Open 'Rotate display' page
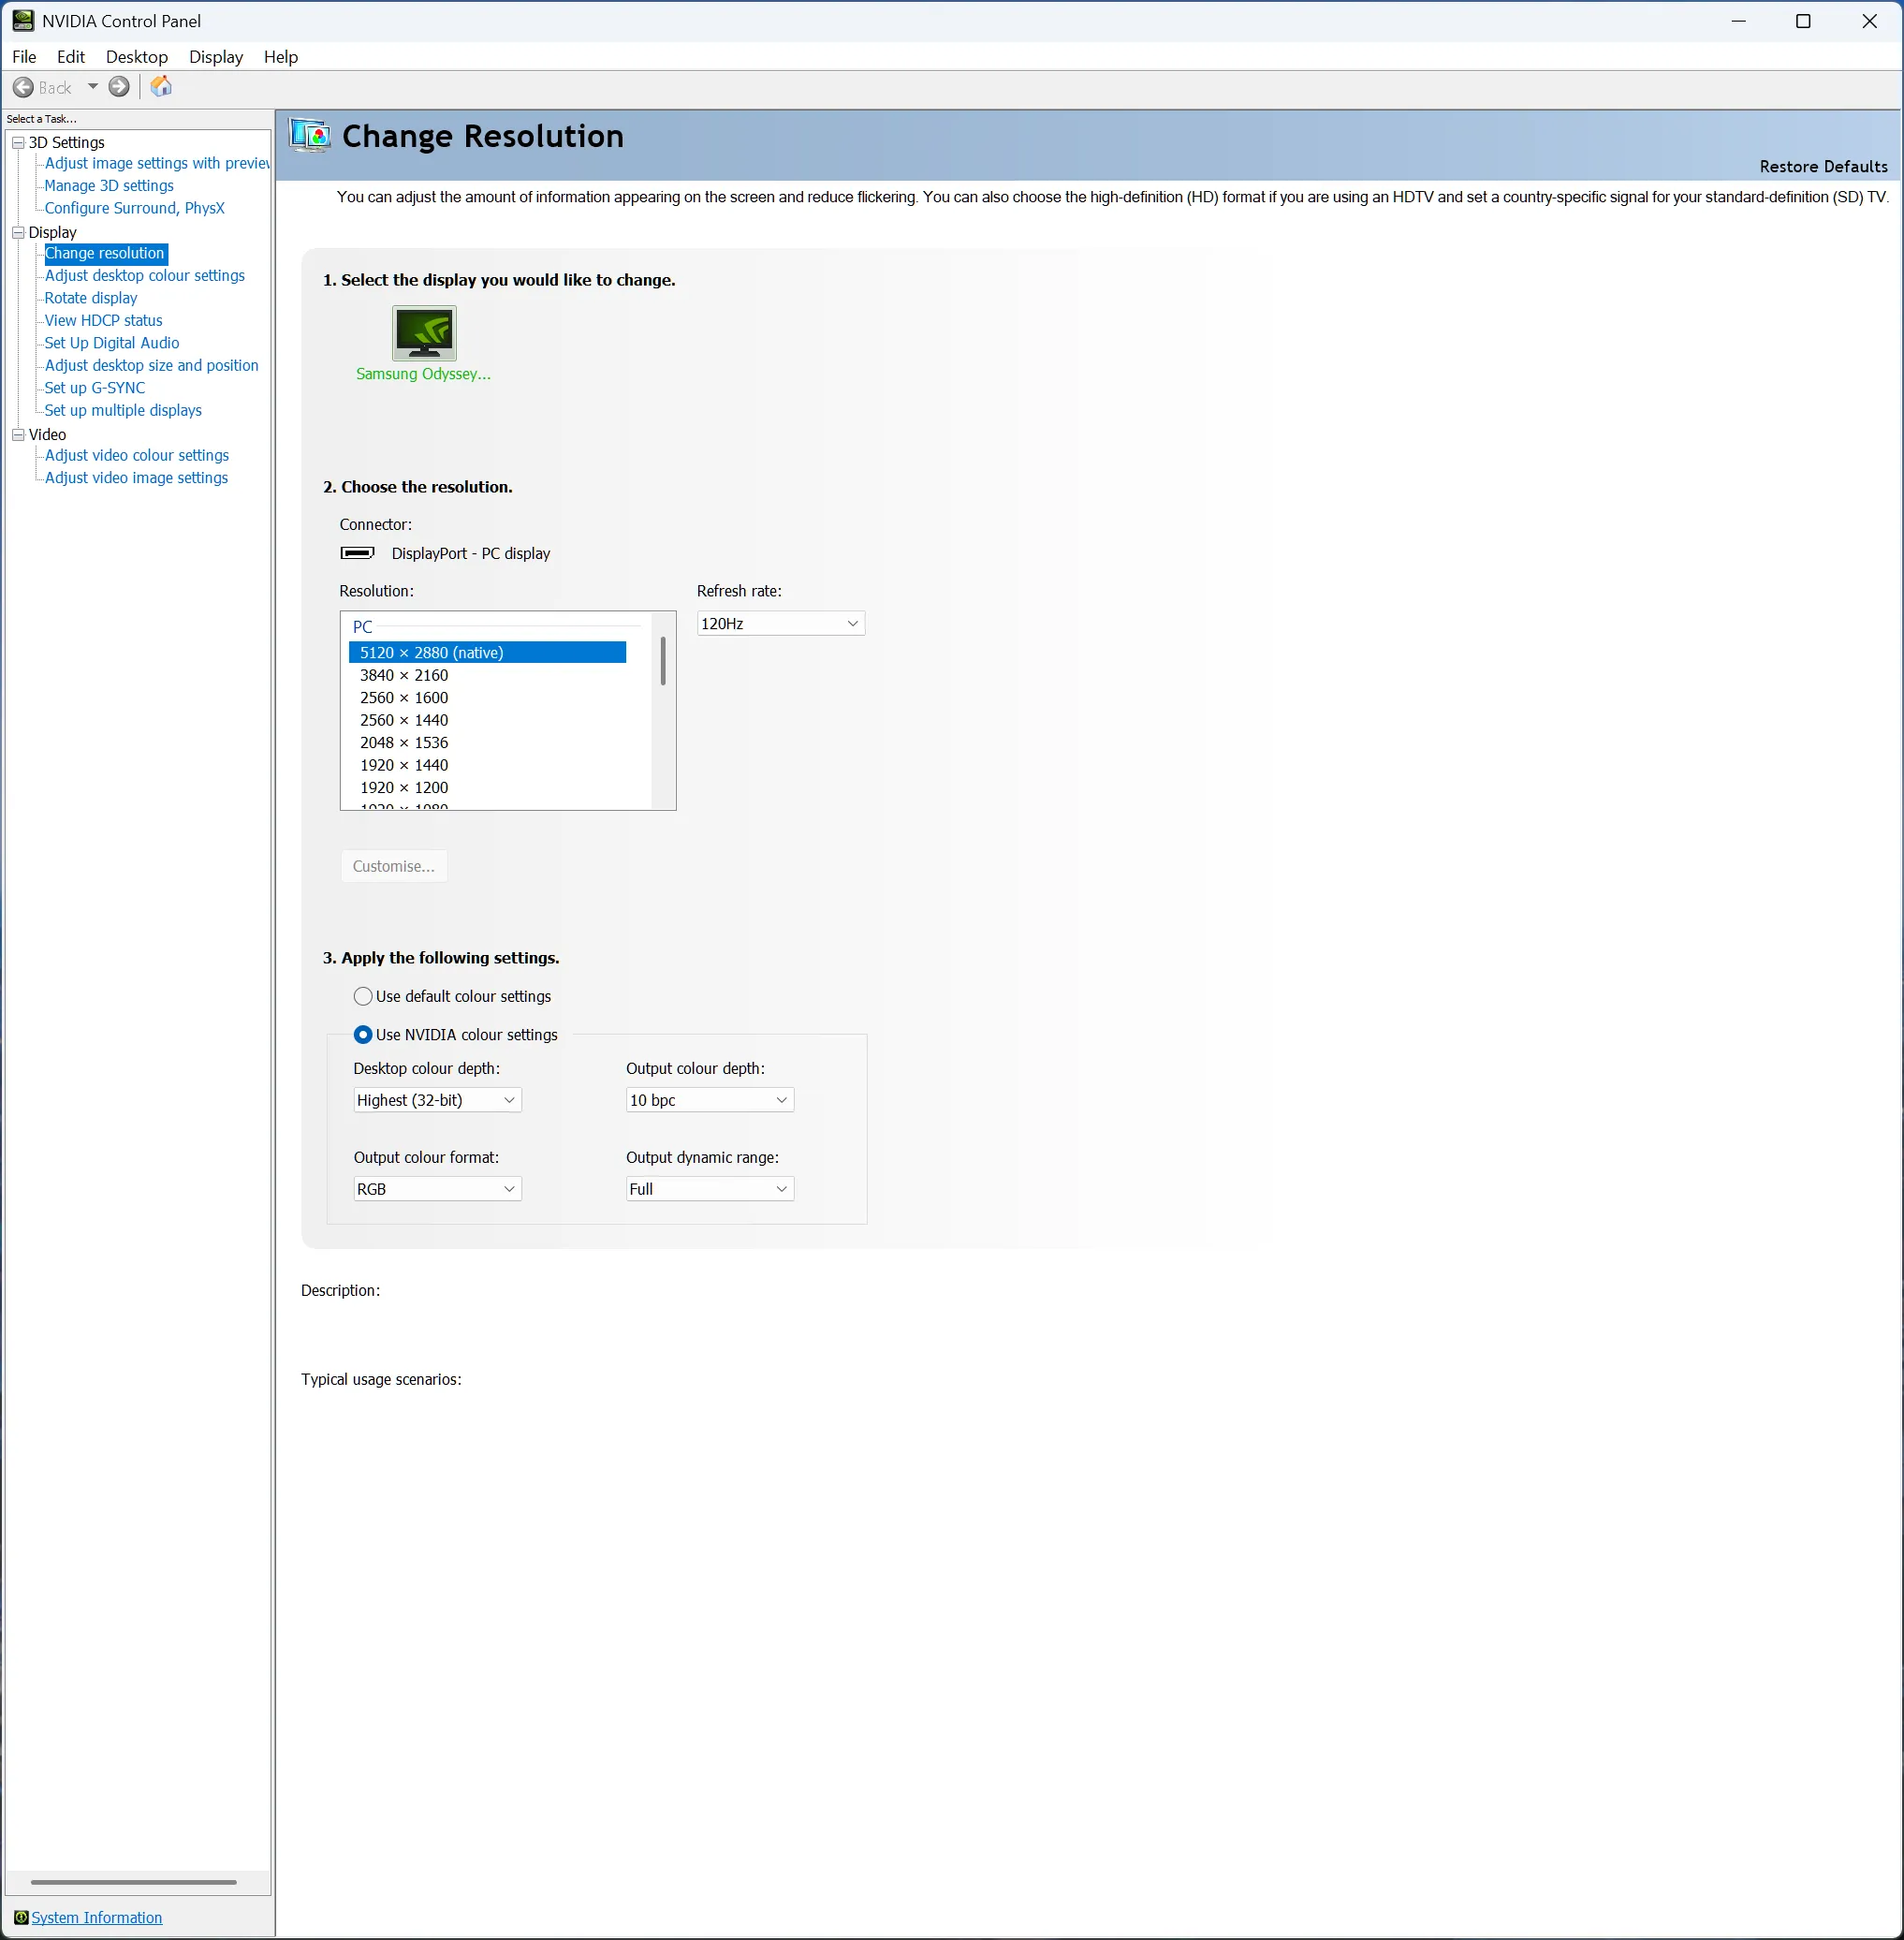1904x1940 pixels. point(91,298)
